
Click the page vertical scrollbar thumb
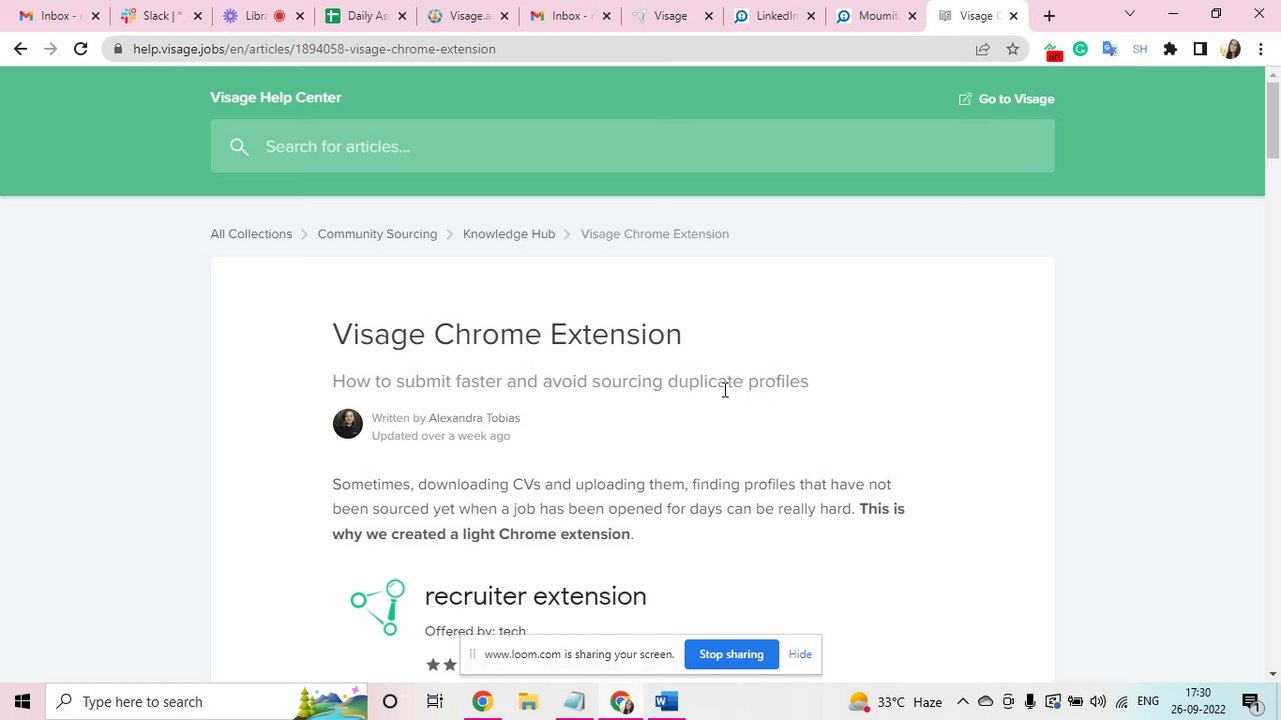coord(1273,120)
